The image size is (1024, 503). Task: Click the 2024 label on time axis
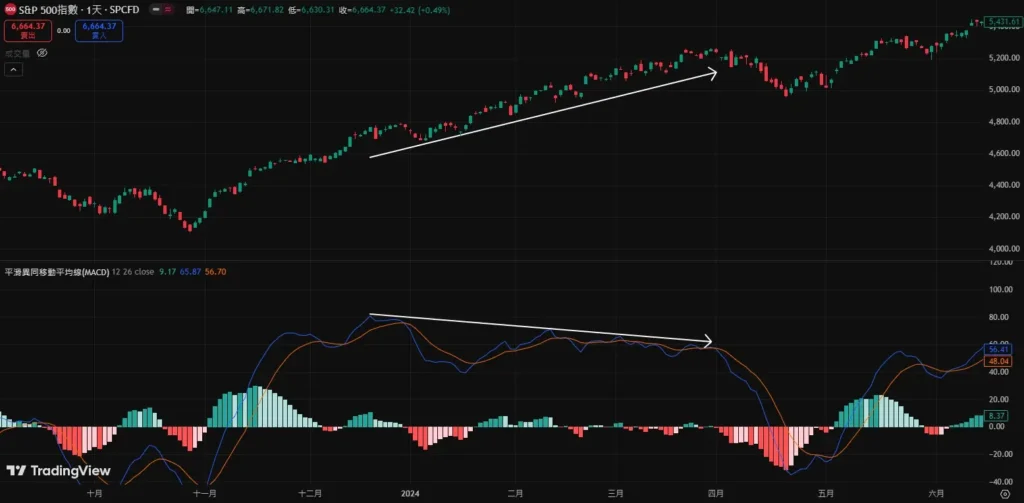point(408,493)
